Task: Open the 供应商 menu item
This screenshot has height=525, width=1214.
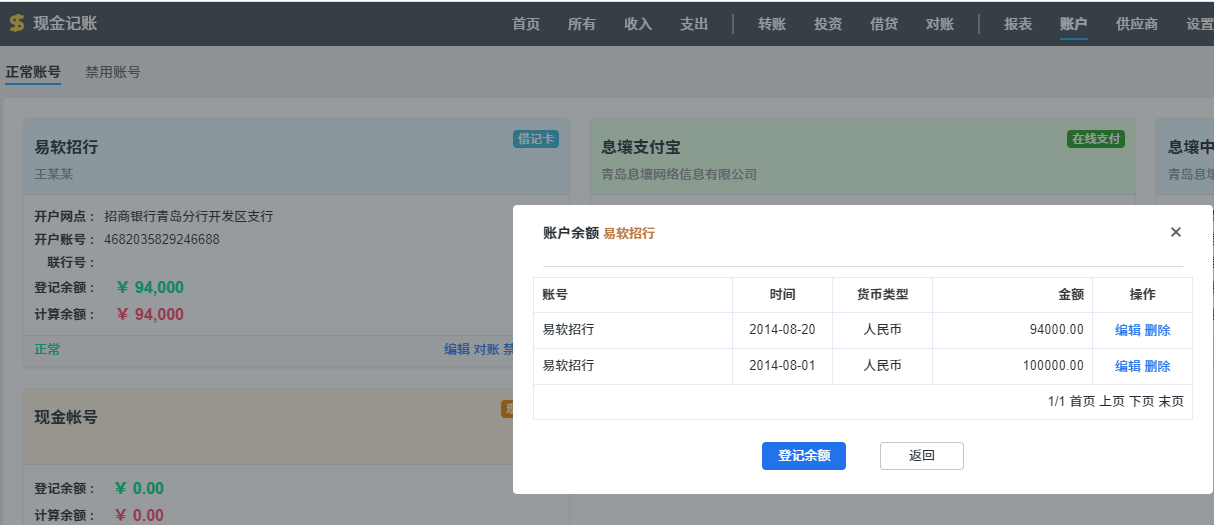Action: click(x=1137, y=24)
